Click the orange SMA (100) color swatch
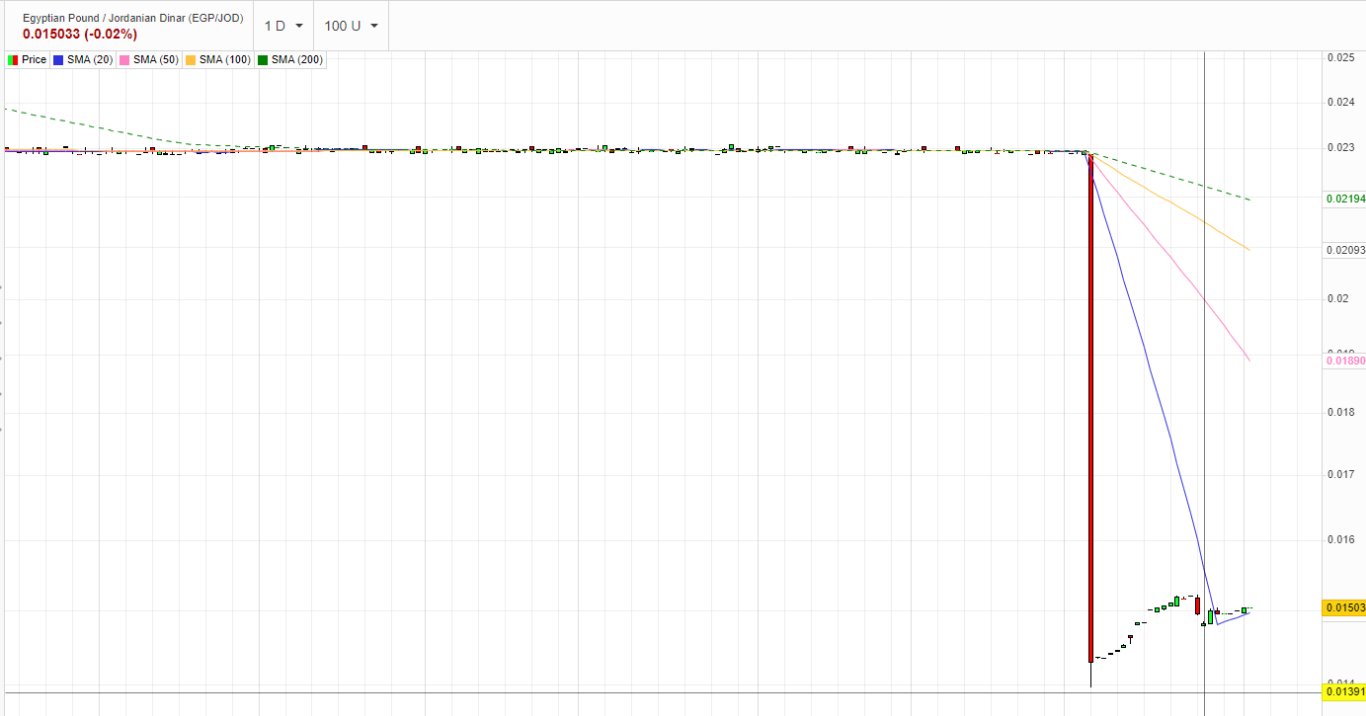Screen dimensions: 1366x716 pos(190,60)
